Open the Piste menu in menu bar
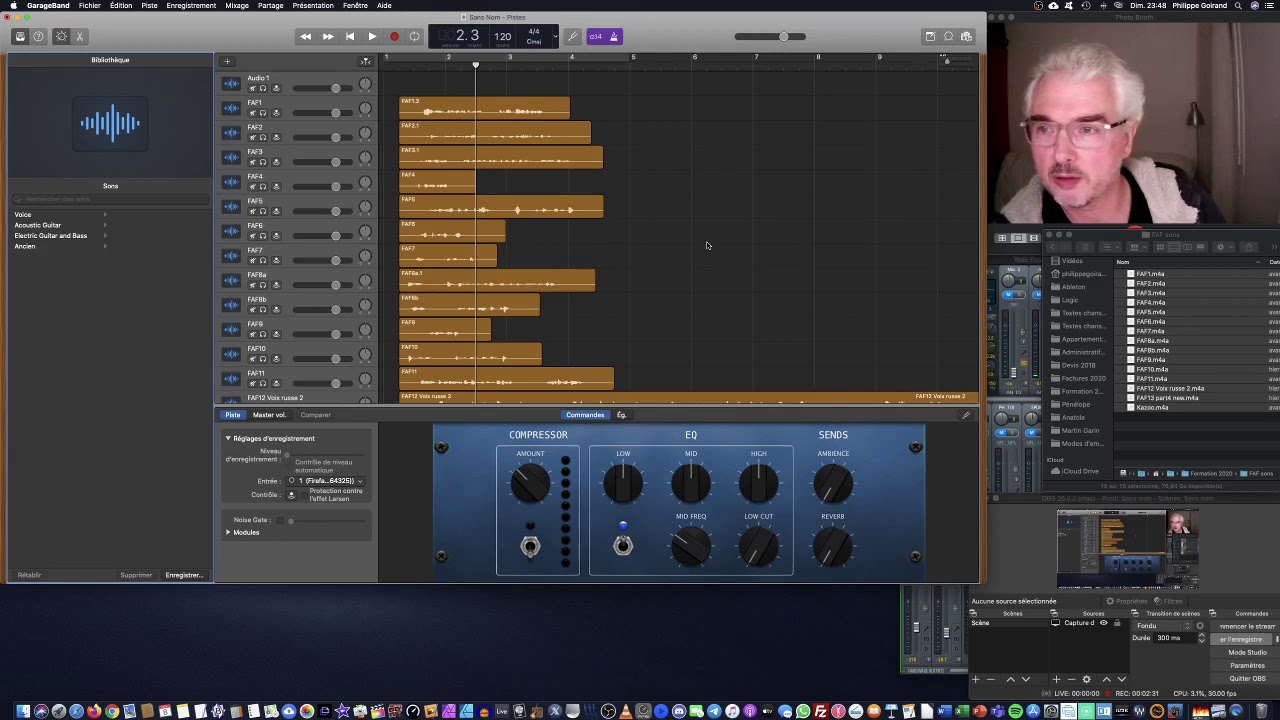Screen dimensions: 1280x720 (149, 6)
